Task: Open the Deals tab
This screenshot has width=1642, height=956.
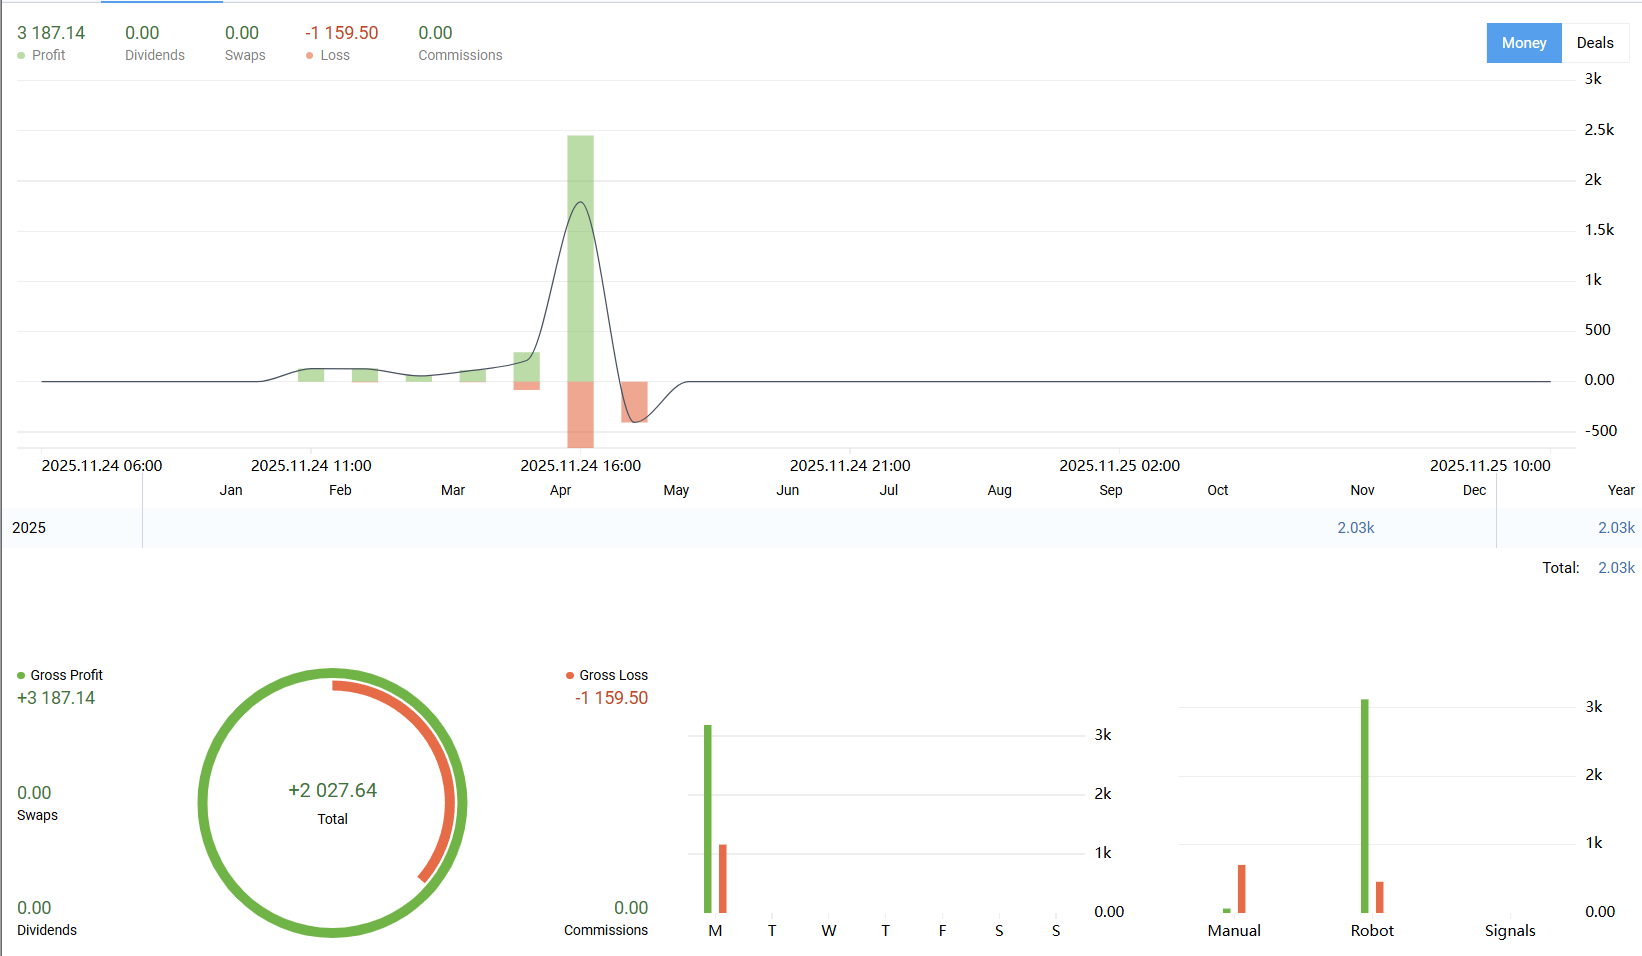Action: pos(1594,43)
